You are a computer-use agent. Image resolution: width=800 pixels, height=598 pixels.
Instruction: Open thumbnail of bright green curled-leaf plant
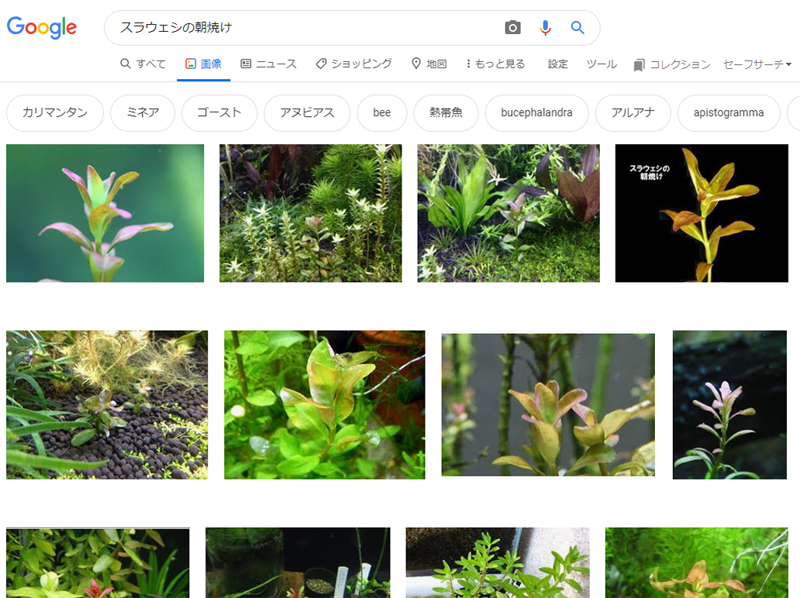pyautogui.click(x=324, y=405)
